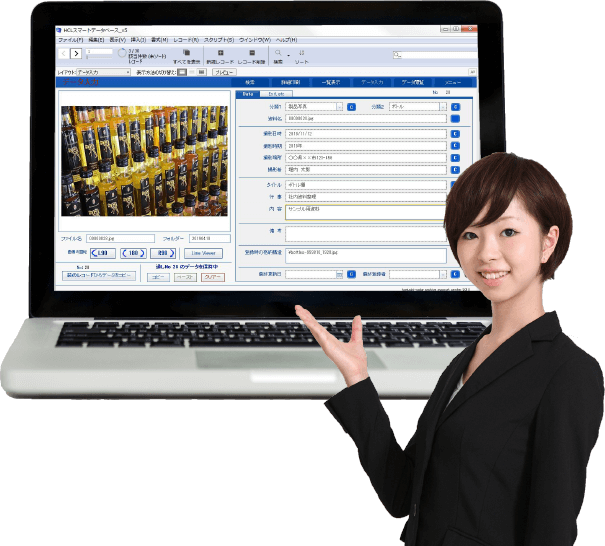Open the レコード(R) menu
605x546 pixels.
186,40
